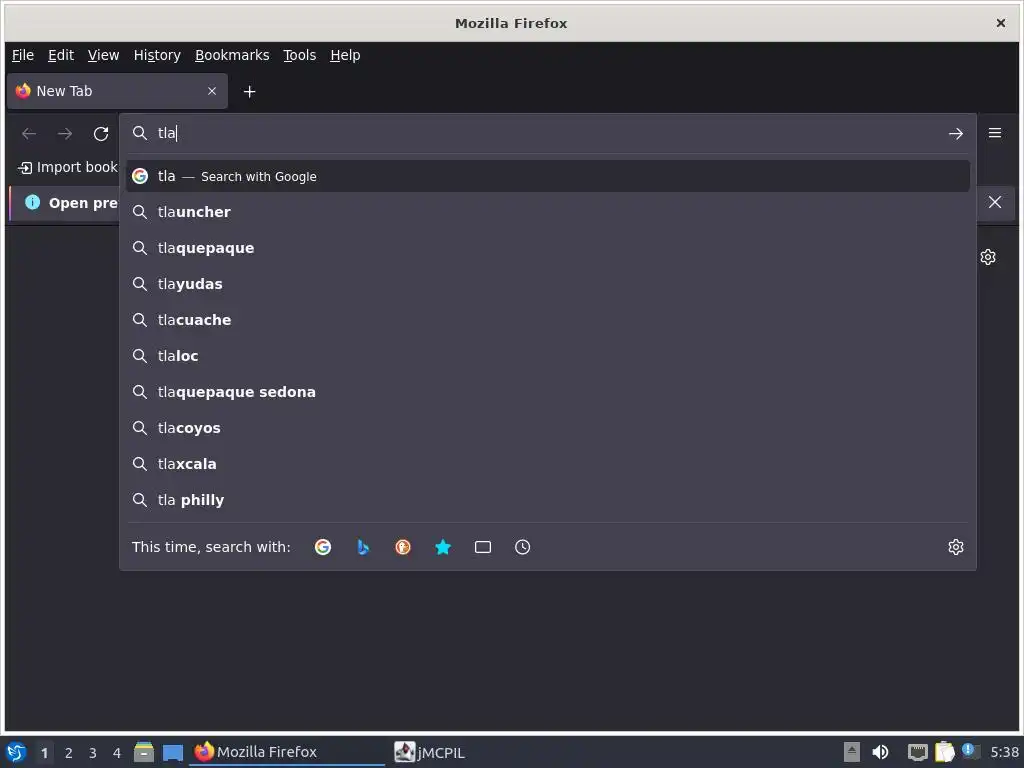Open the taskbar start menu icon

(16, 752)
